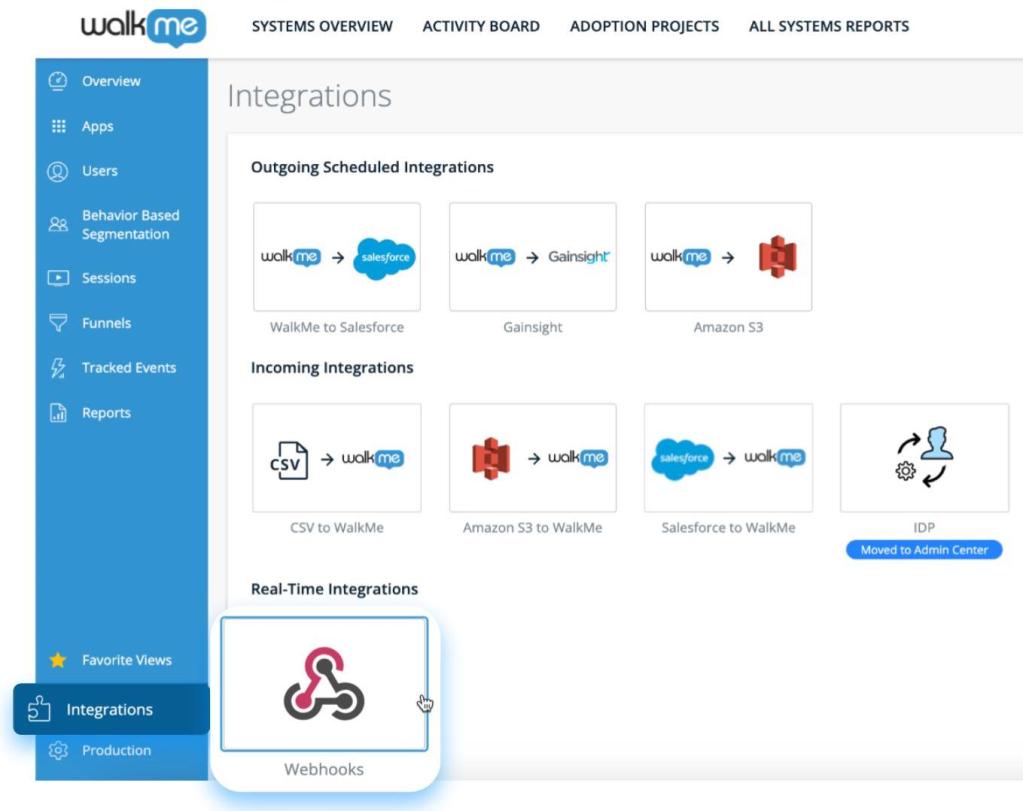
Task: Open the Activity Board tab
Action: [481, 27]
